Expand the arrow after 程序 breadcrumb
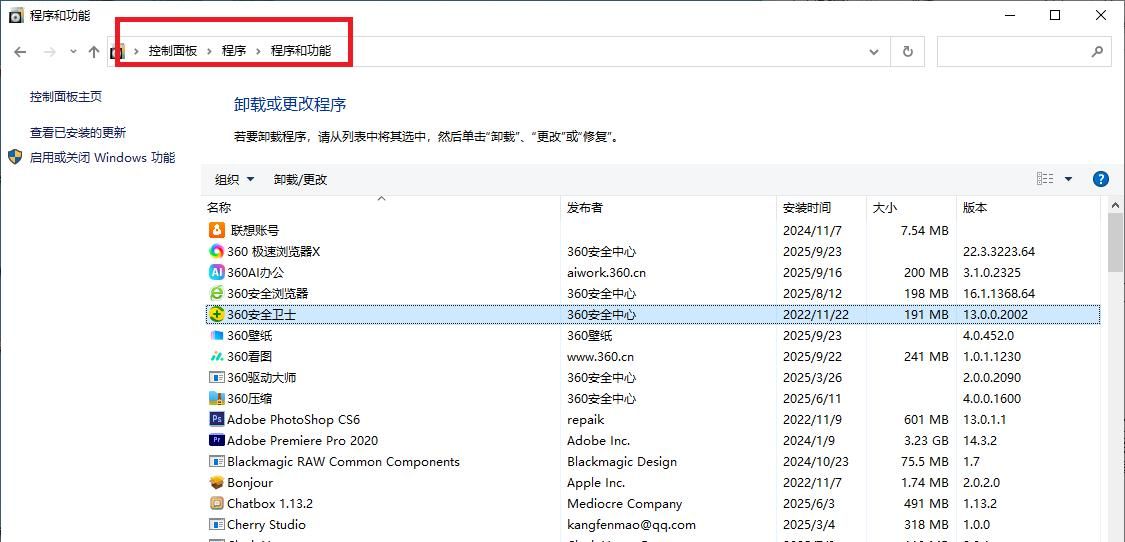This screenshot has width=1125, height=542. pyautogui.click(x=258, y=52)
